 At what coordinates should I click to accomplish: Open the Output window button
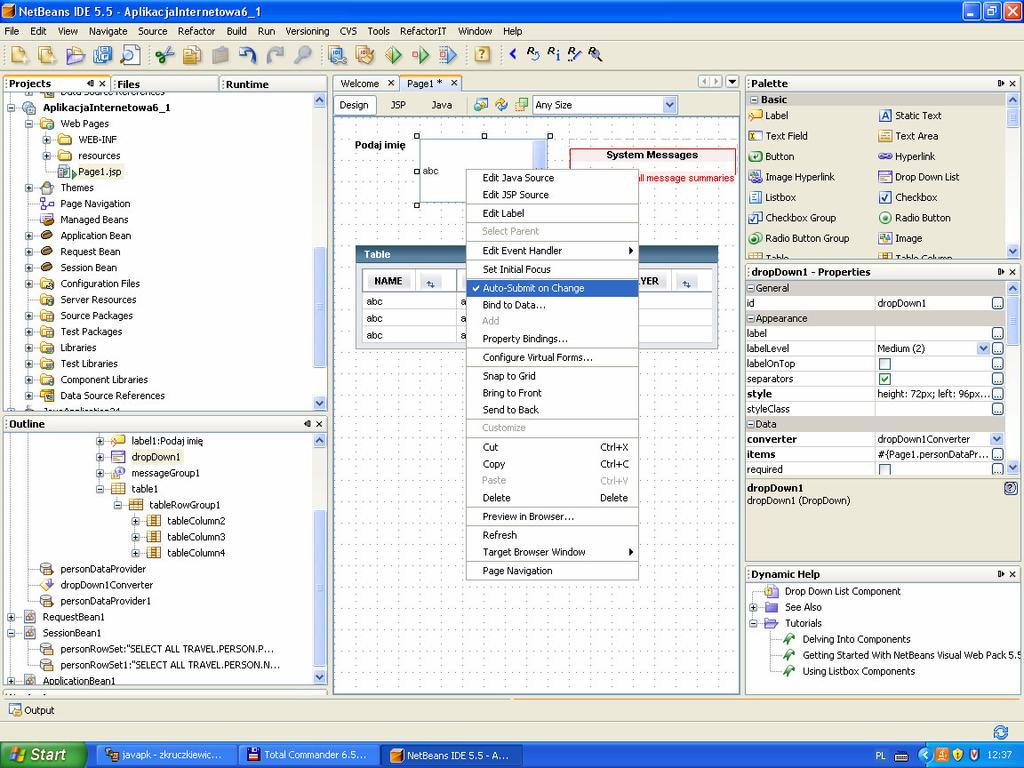pos(32,710)
